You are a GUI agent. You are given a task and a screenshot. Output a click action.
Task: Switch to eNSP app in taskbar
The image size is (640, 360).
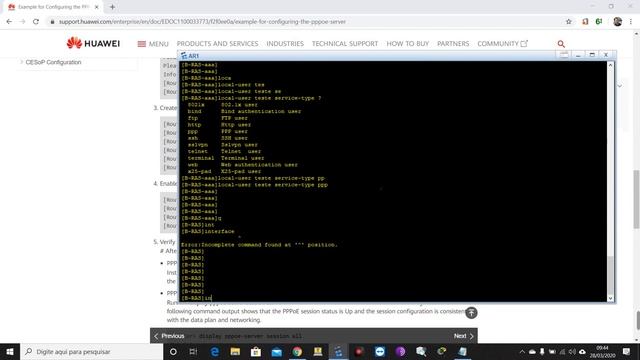(338, 351)
